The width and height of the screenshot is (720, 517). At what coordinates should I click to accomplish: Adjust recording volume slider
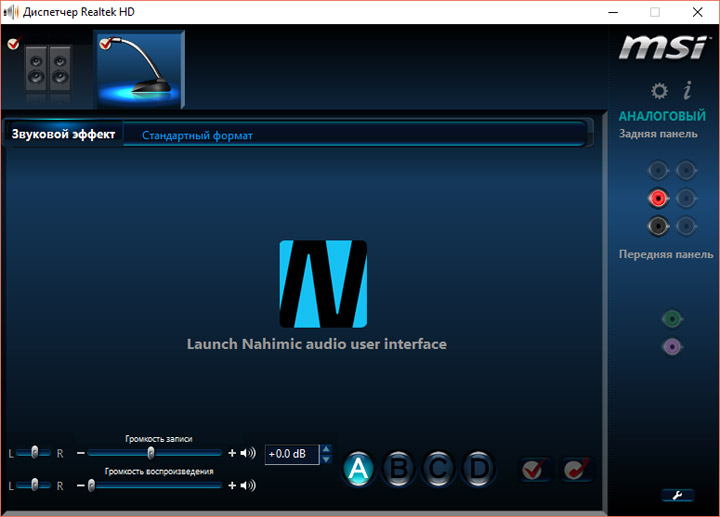point(154,453)
